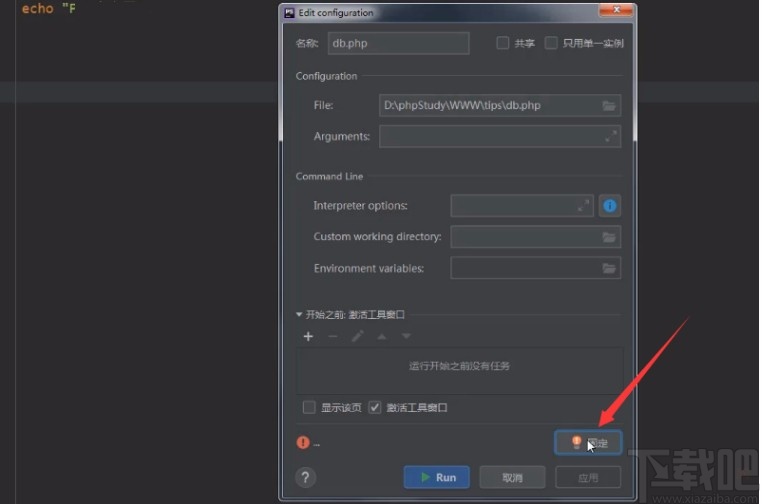The width and height of the screenshot is (762, 504).
Task: Expand the Interpreter options field editor
Action: click(x=584, y=206)
